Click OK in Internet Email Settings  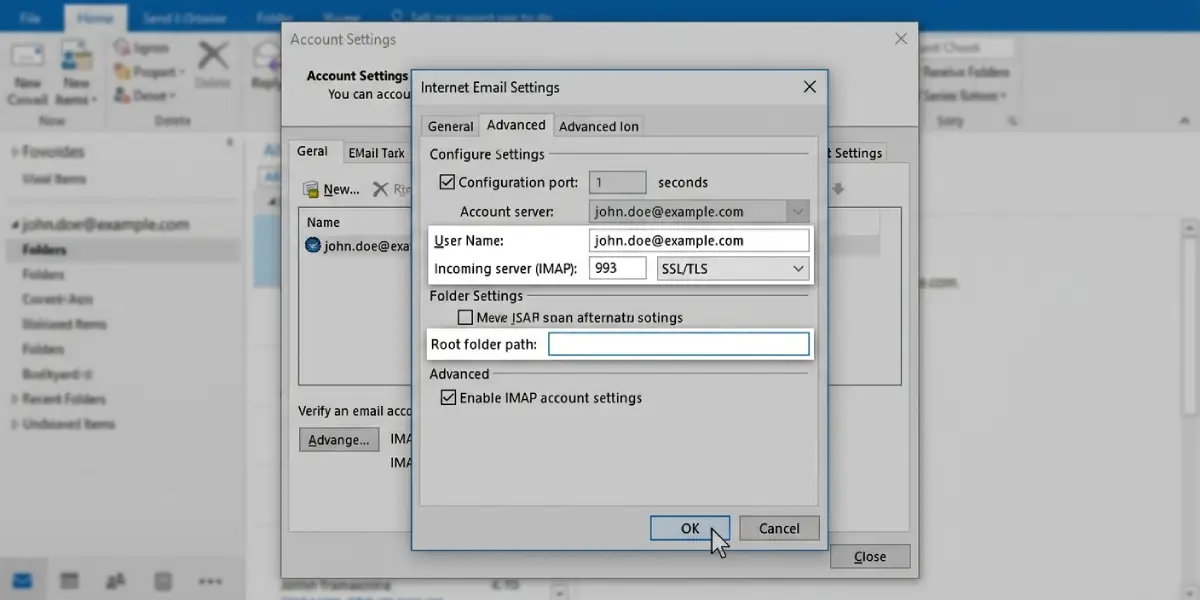pos(690,528)
